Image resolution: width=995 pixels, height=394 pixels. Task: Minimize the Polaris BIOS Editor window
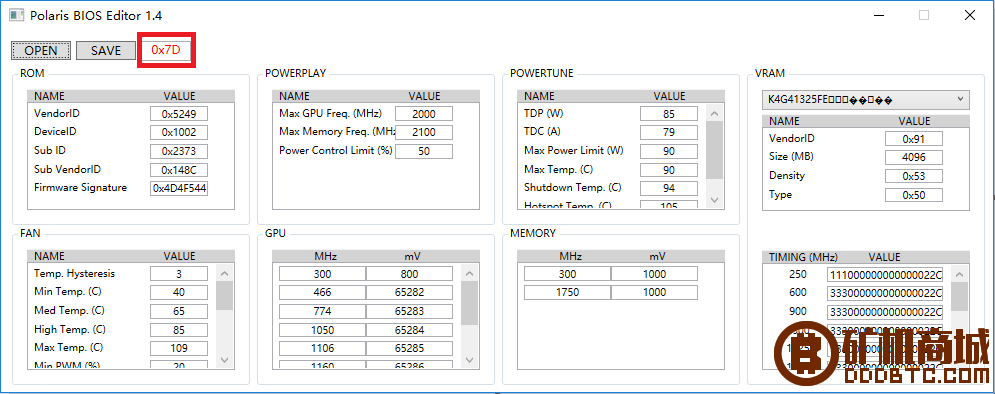pyautogui.click(x=880, y=15)
